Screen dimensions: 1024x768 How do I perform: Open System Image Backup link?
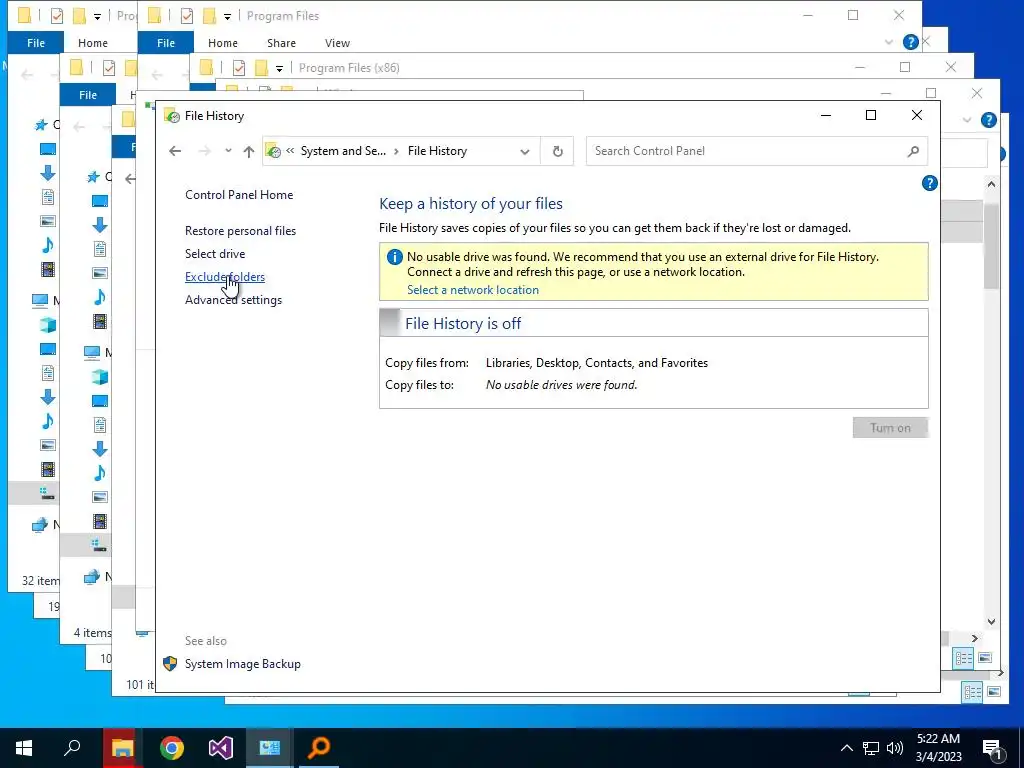click(242, 664)
